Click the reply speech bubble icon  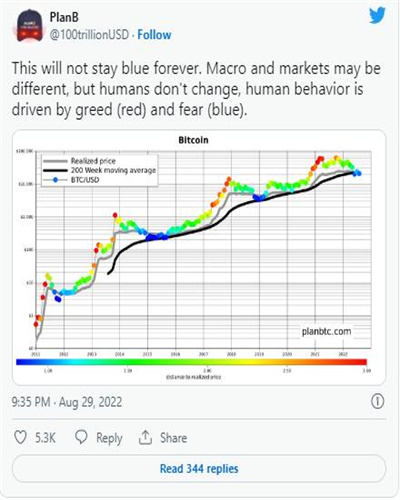click(81, 437)
